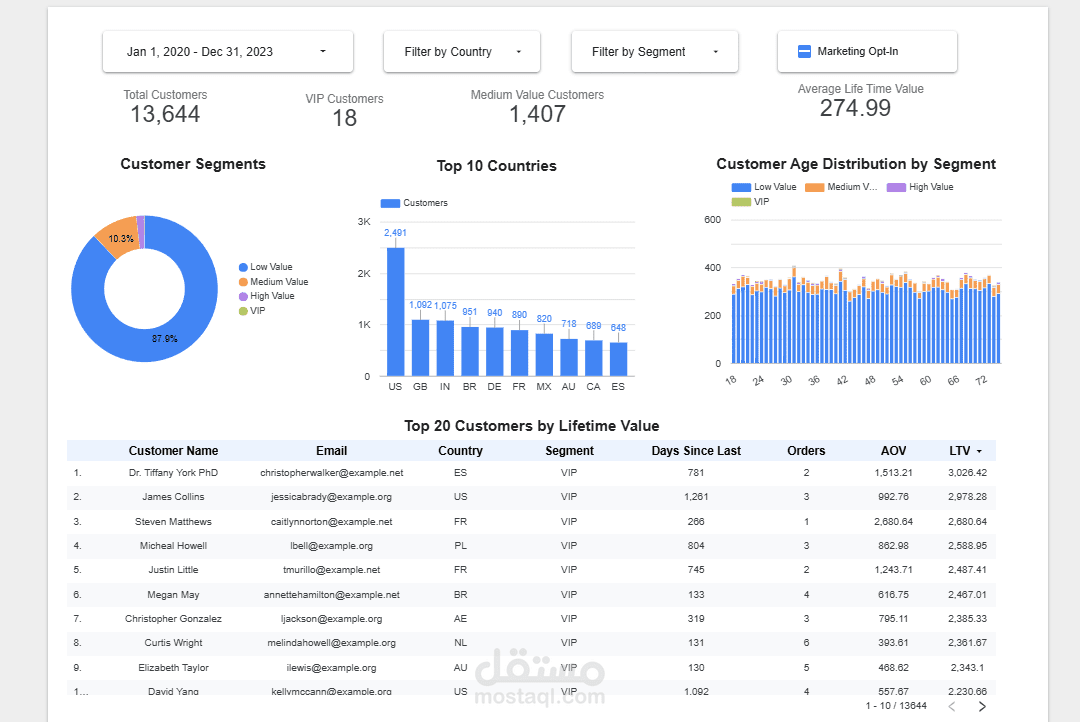Viewport: 1080px width, 722px height.
Task: Select the orange Medium Value donut slice
Action: click(116, 238)
